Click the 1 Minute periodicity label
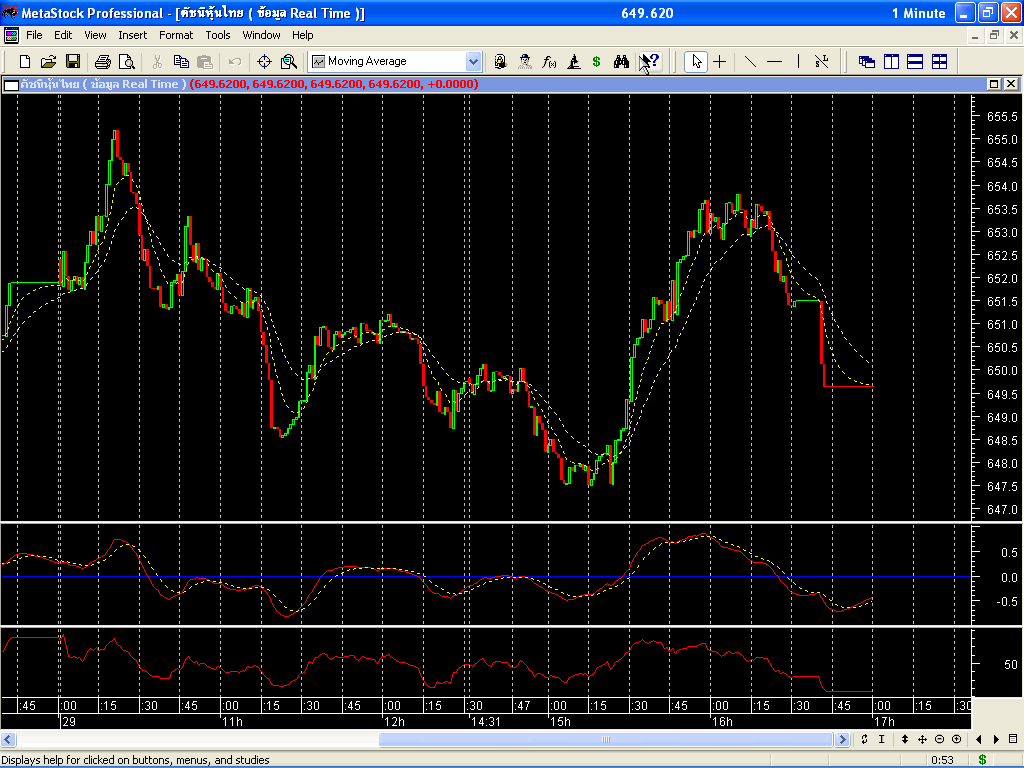 tap(918, 13)
